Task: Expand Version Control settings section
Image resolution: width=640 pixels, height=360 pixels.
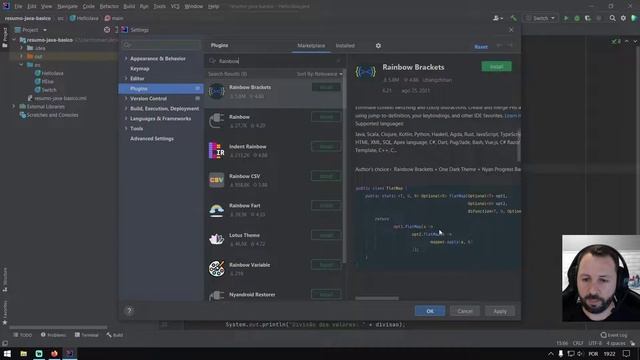Action: click(x=126, y=98)
